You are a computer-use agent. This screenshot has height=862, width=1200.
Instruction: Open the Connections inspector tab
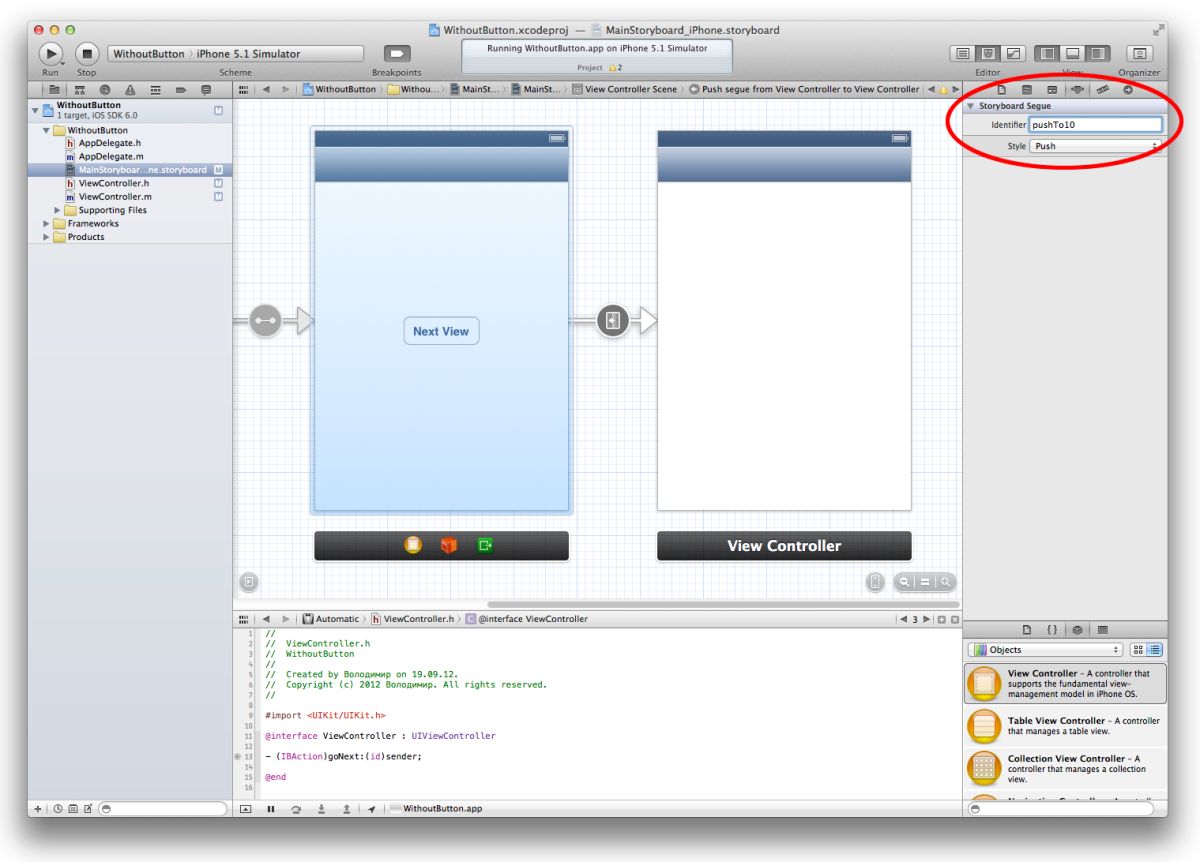tap(1128, 89)
